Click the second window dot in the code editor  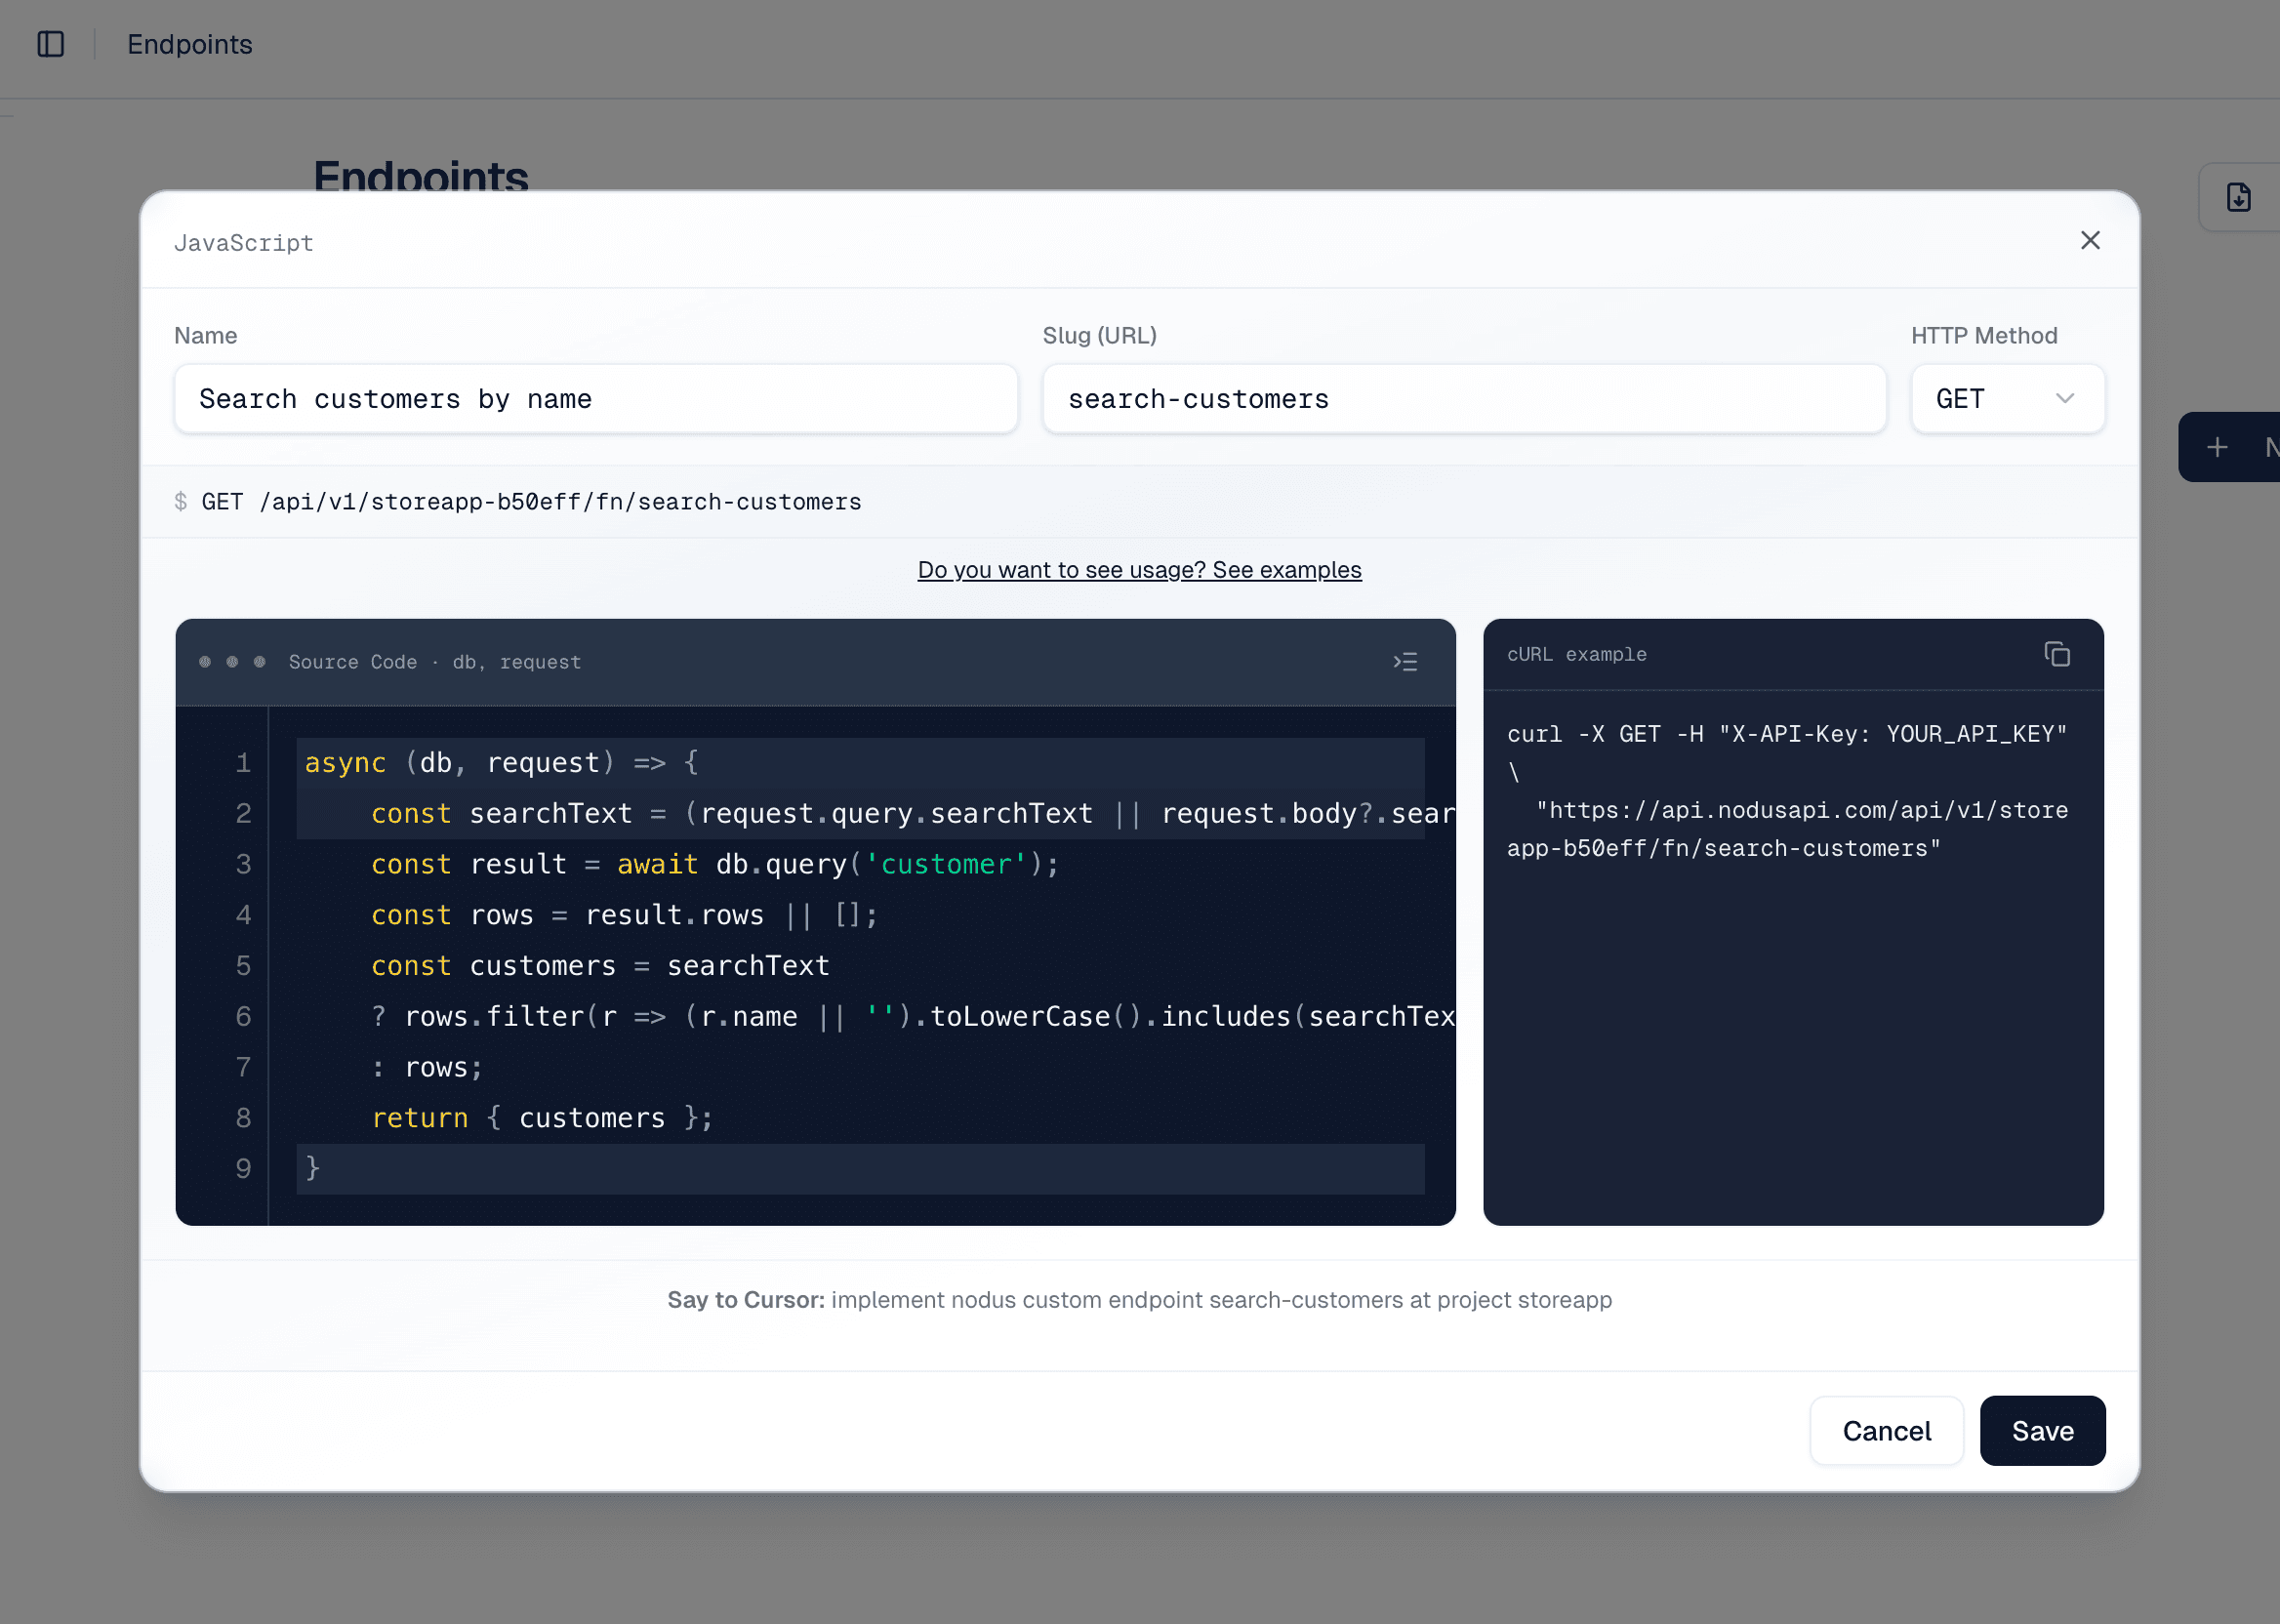[x=231, y=661]
